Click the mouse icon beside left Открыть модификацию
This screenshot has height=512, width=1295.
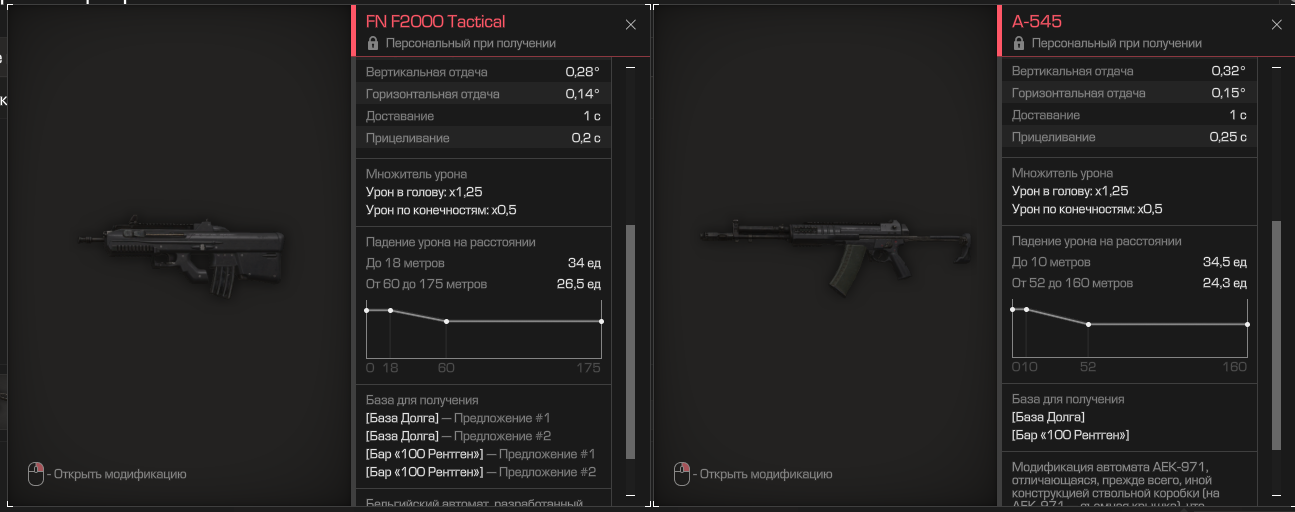click(x=36, y=474)
